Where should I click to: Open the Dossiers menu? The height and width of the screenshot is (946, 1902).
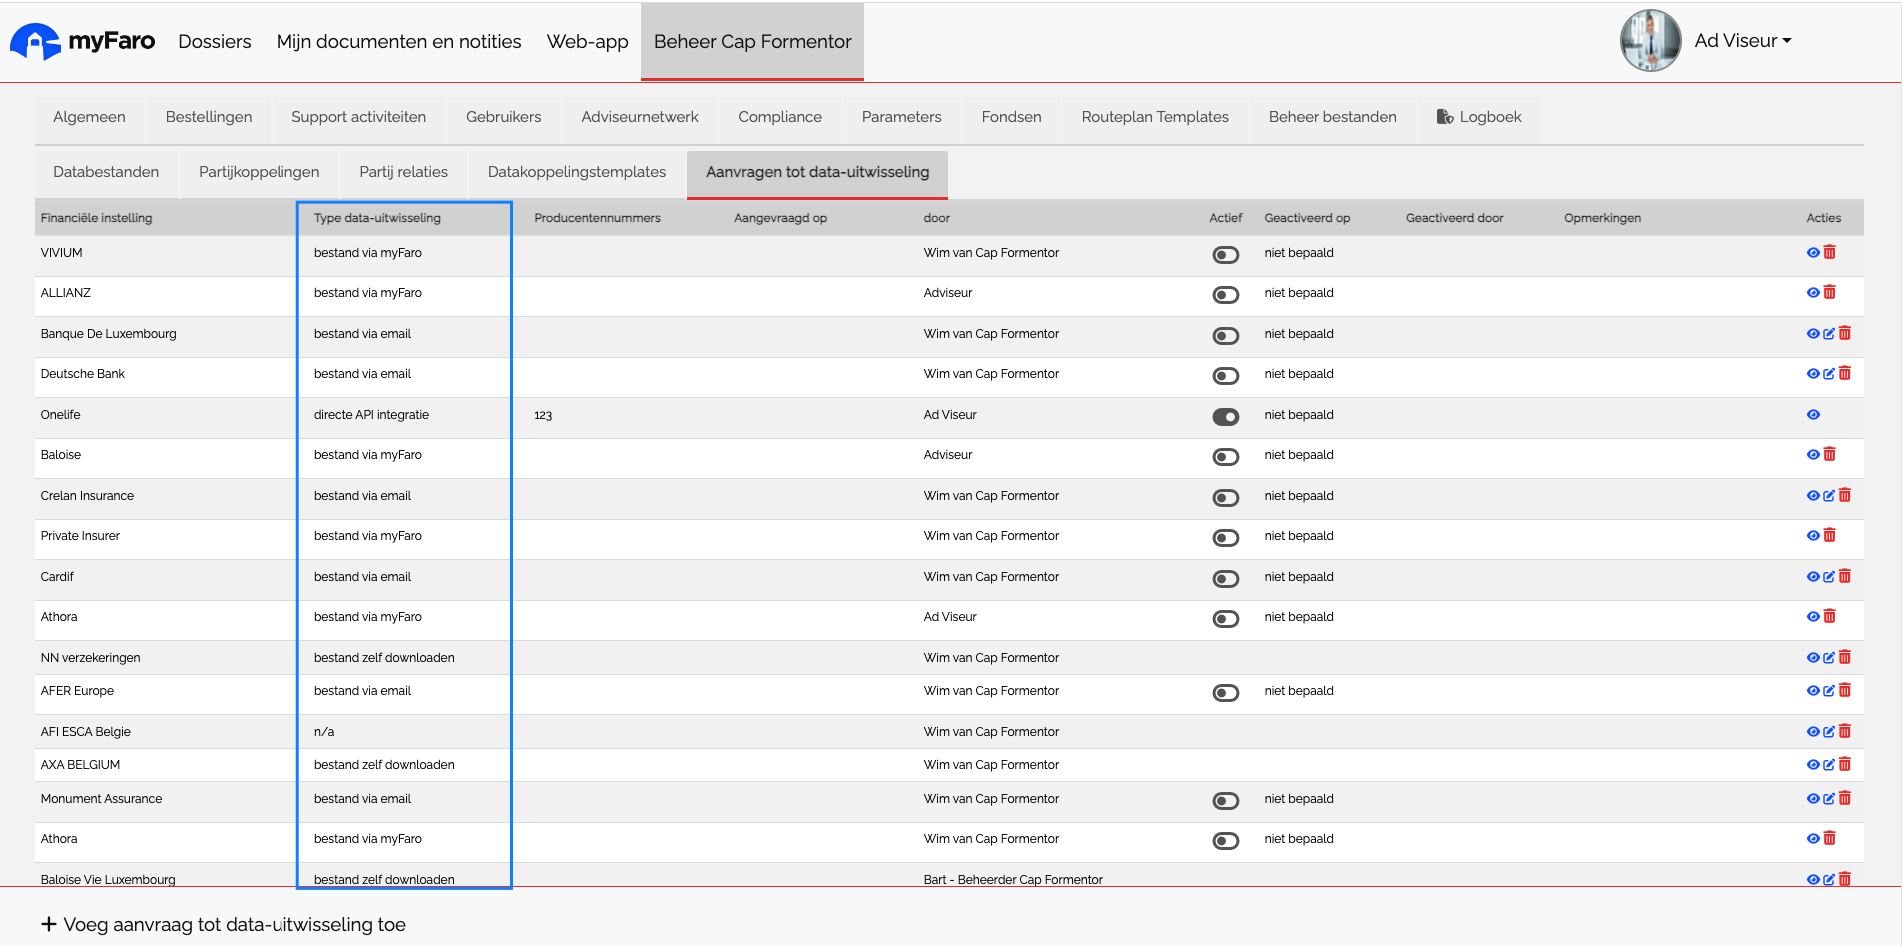click(x=215, y=41)
